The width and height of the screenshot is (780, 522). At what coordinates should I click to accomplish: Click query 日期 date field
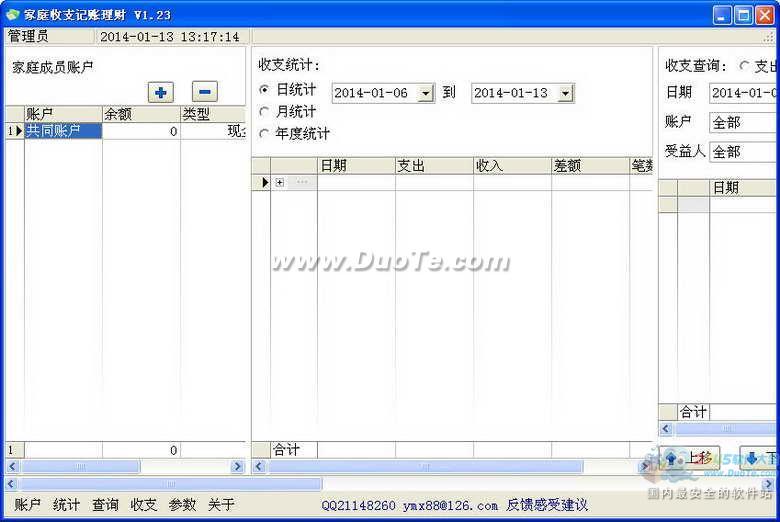click(x=743, y=93)
